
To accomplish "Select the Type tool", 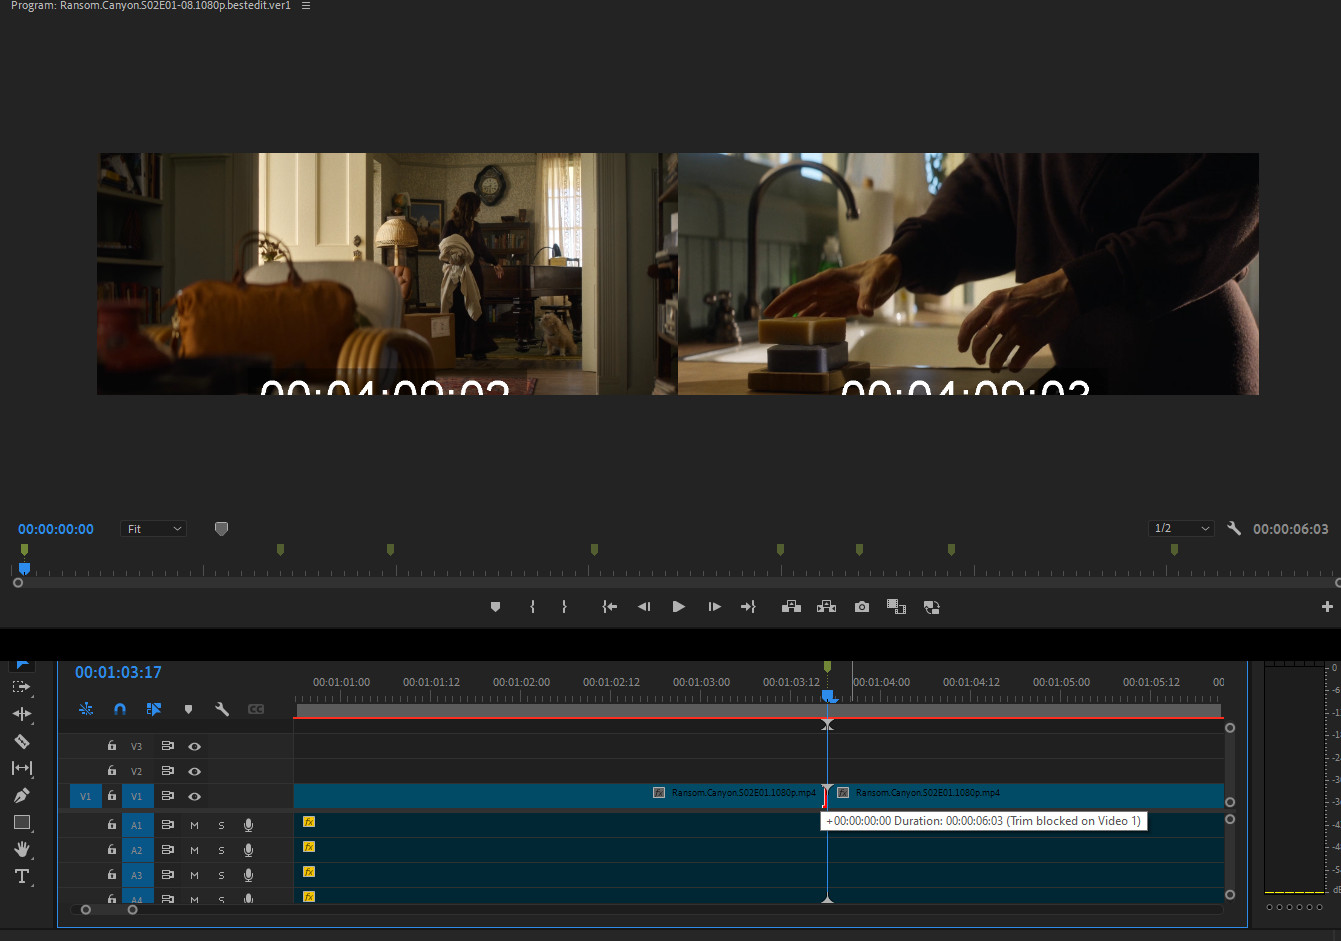I will (x=21, y=876).
